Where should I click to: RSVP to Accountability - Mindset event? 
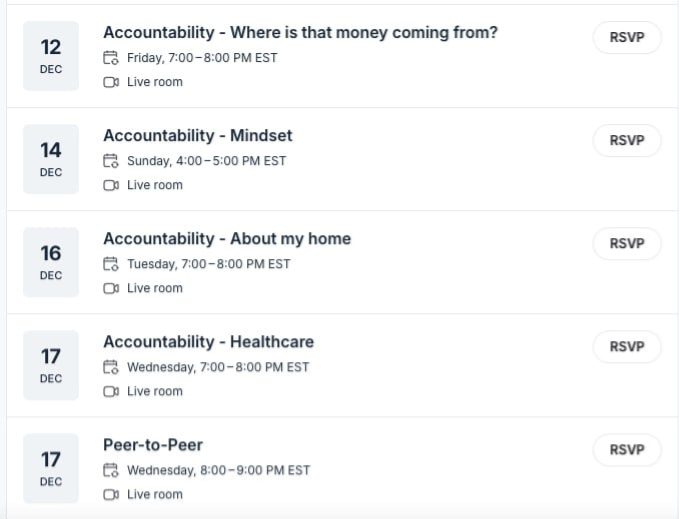[x=627, y=141]
